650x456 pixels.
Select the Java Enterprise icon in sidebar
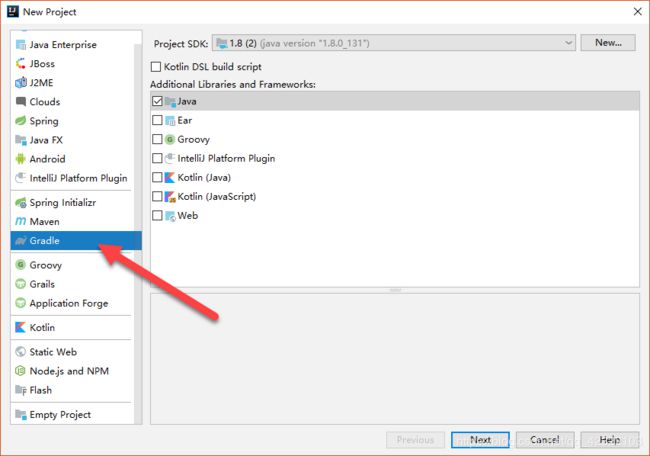point(21,45)
